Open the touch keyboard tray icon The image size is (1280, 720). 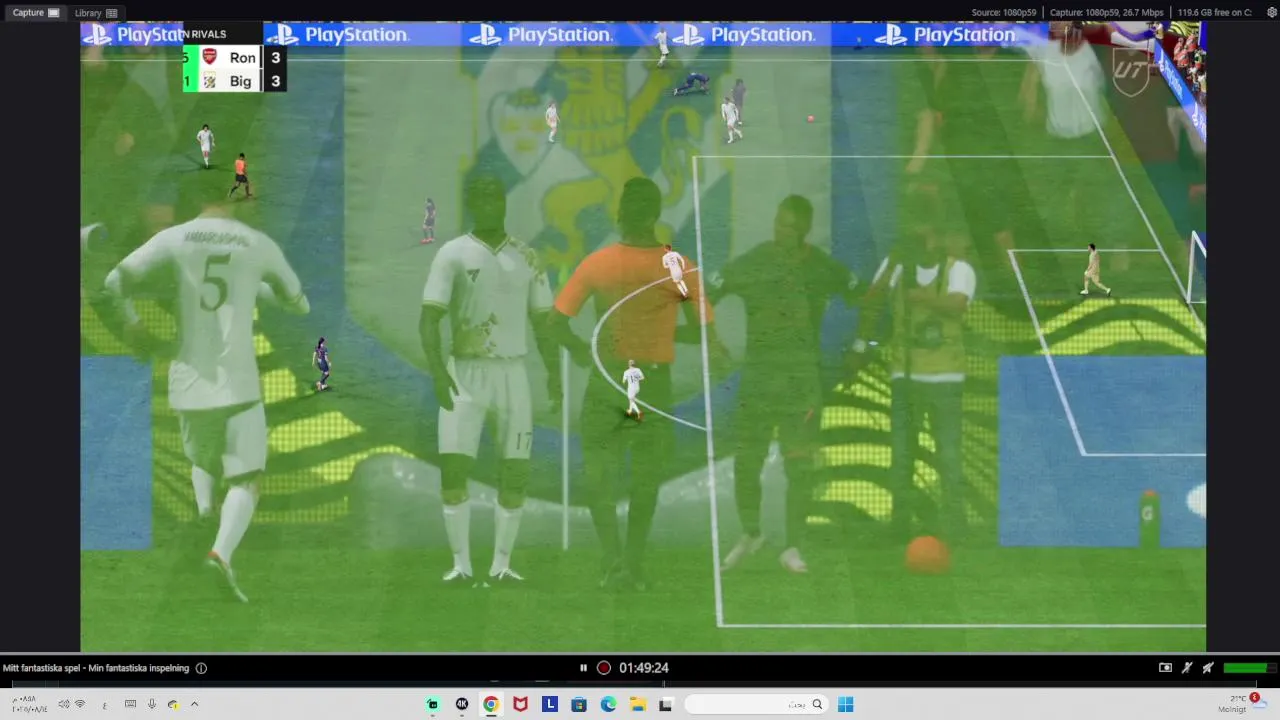pos(131,704)
